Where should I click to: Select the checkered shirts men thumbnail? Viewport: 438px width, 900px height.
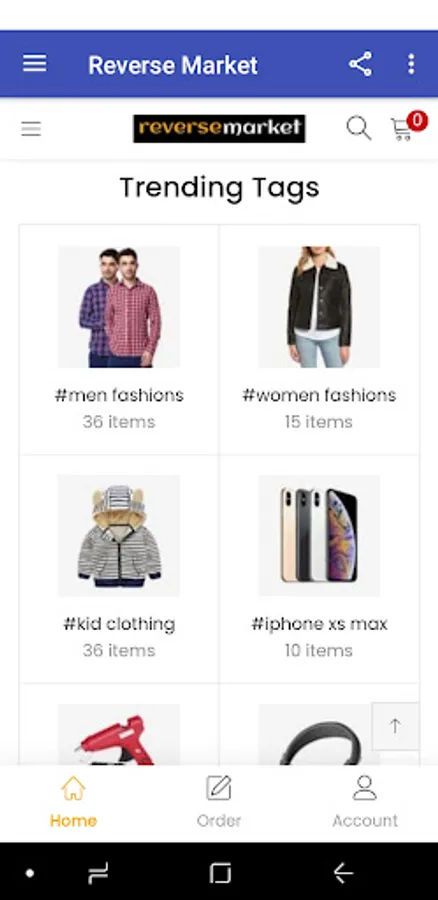(x=119, y=307)
